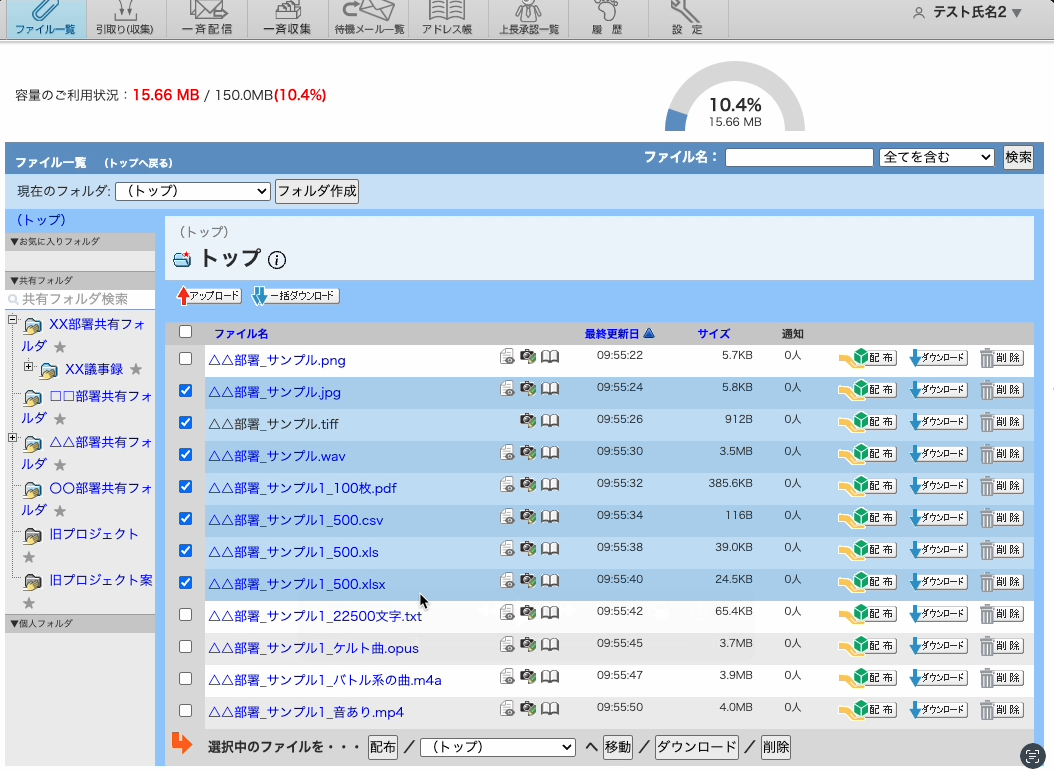Click the ダウンロード icon for サンプル1_500.csv row
Screen dimensions: 1054x771
(938, 518)
